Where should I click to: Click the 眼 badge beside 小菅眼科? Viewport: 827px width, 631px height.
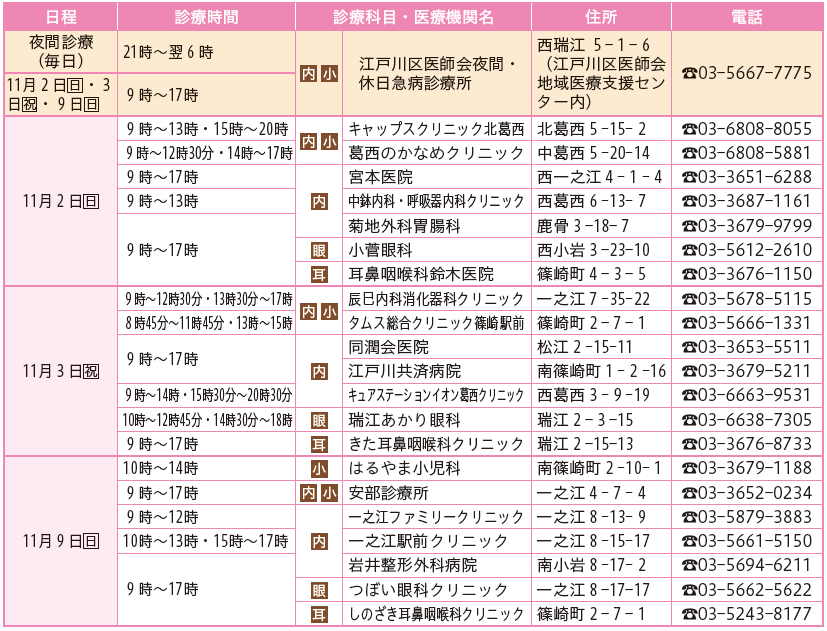click(x=319, y=250)
